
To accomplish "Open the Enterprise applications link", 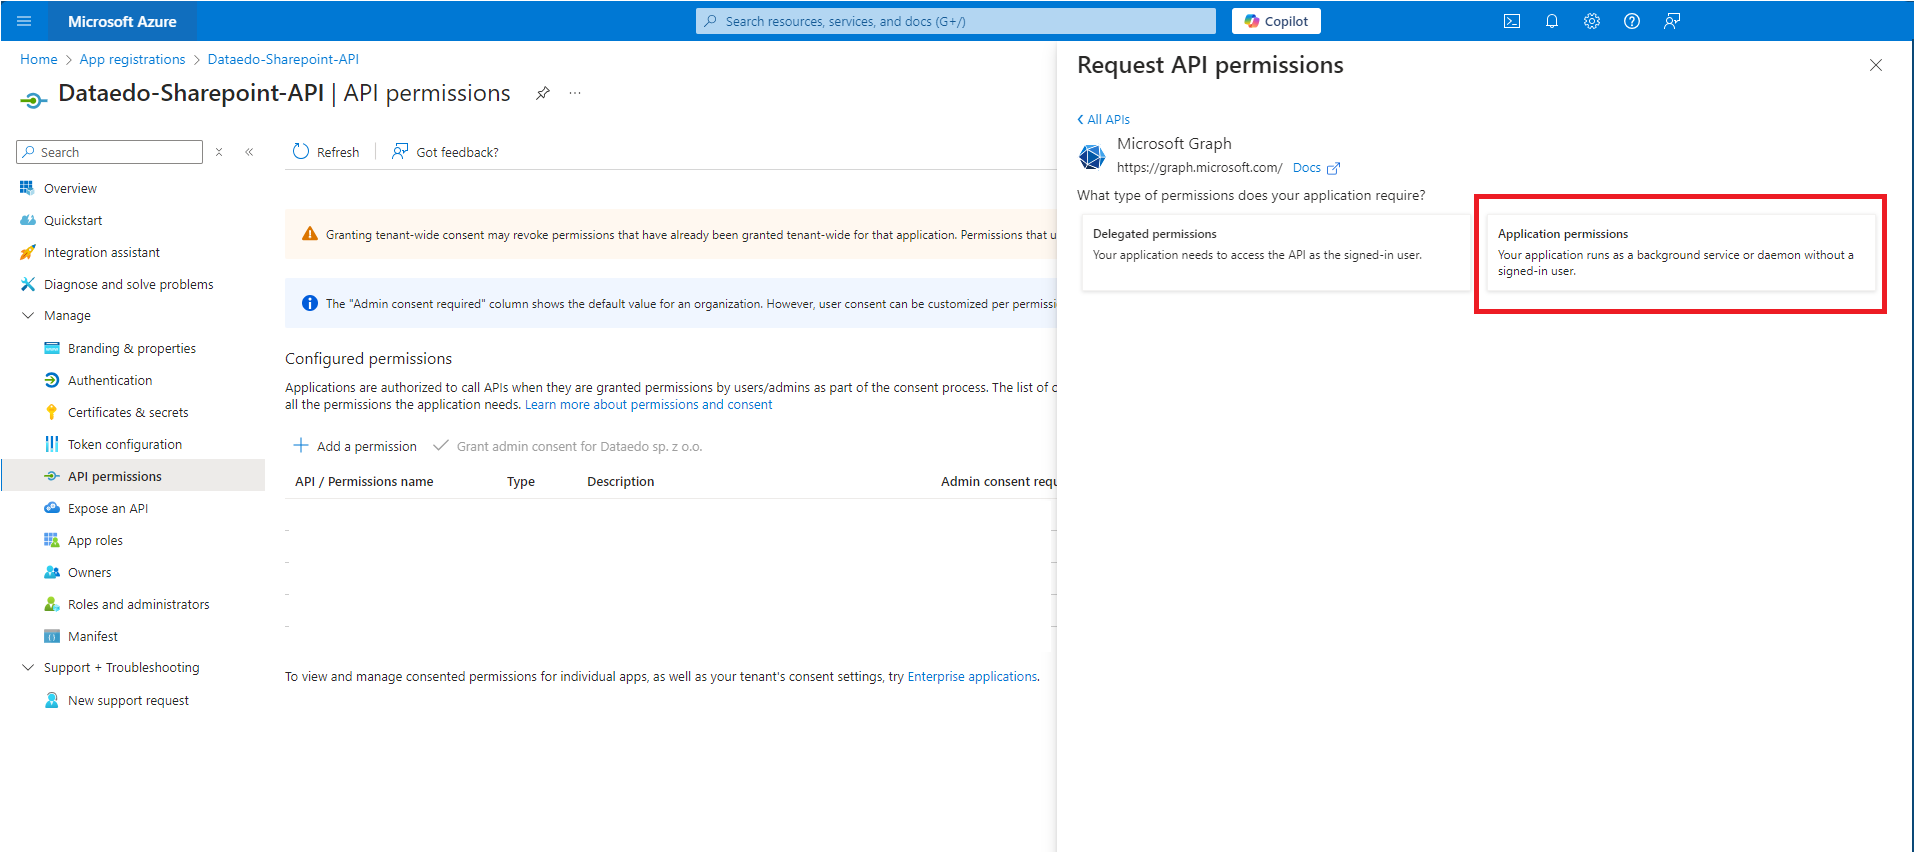I will coord(972,677).
